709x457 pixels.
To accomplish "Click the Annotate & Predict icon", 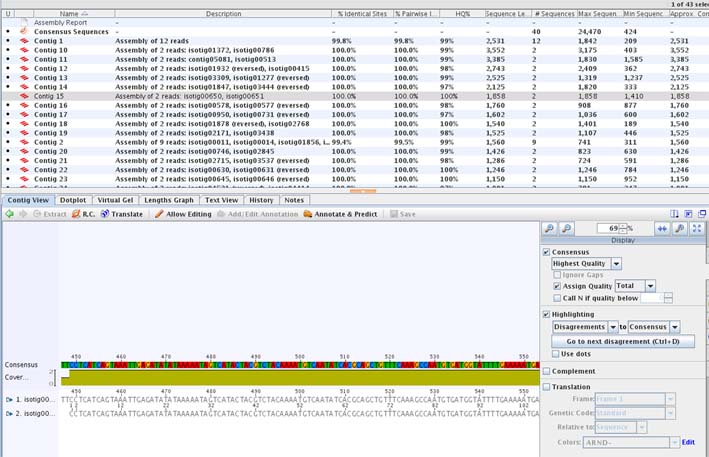I will 308,214.
